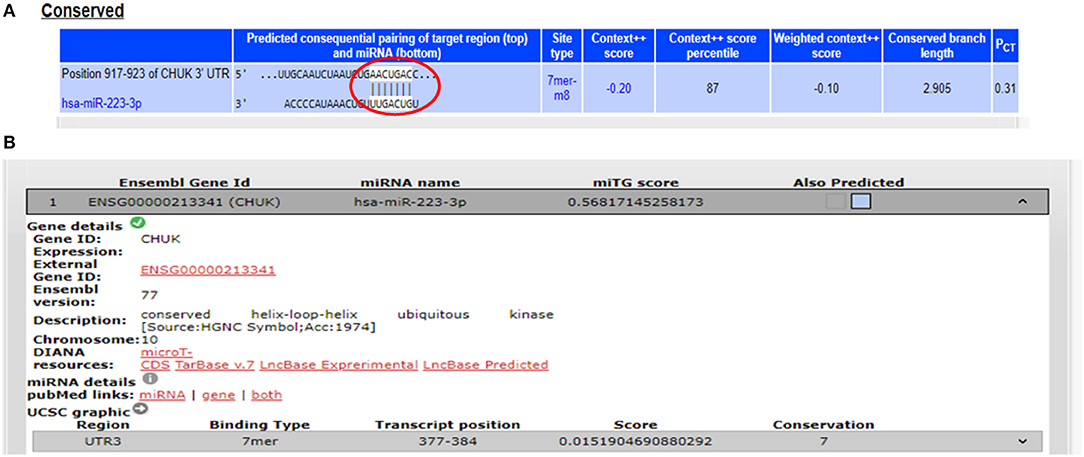Open the ENSG00000213341 external gene link

point(208,270)
